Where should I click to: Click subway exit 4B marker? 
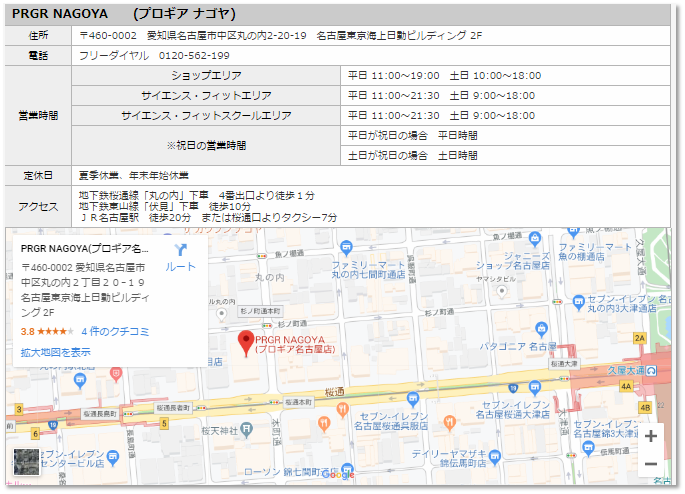(x=645, y=408)
